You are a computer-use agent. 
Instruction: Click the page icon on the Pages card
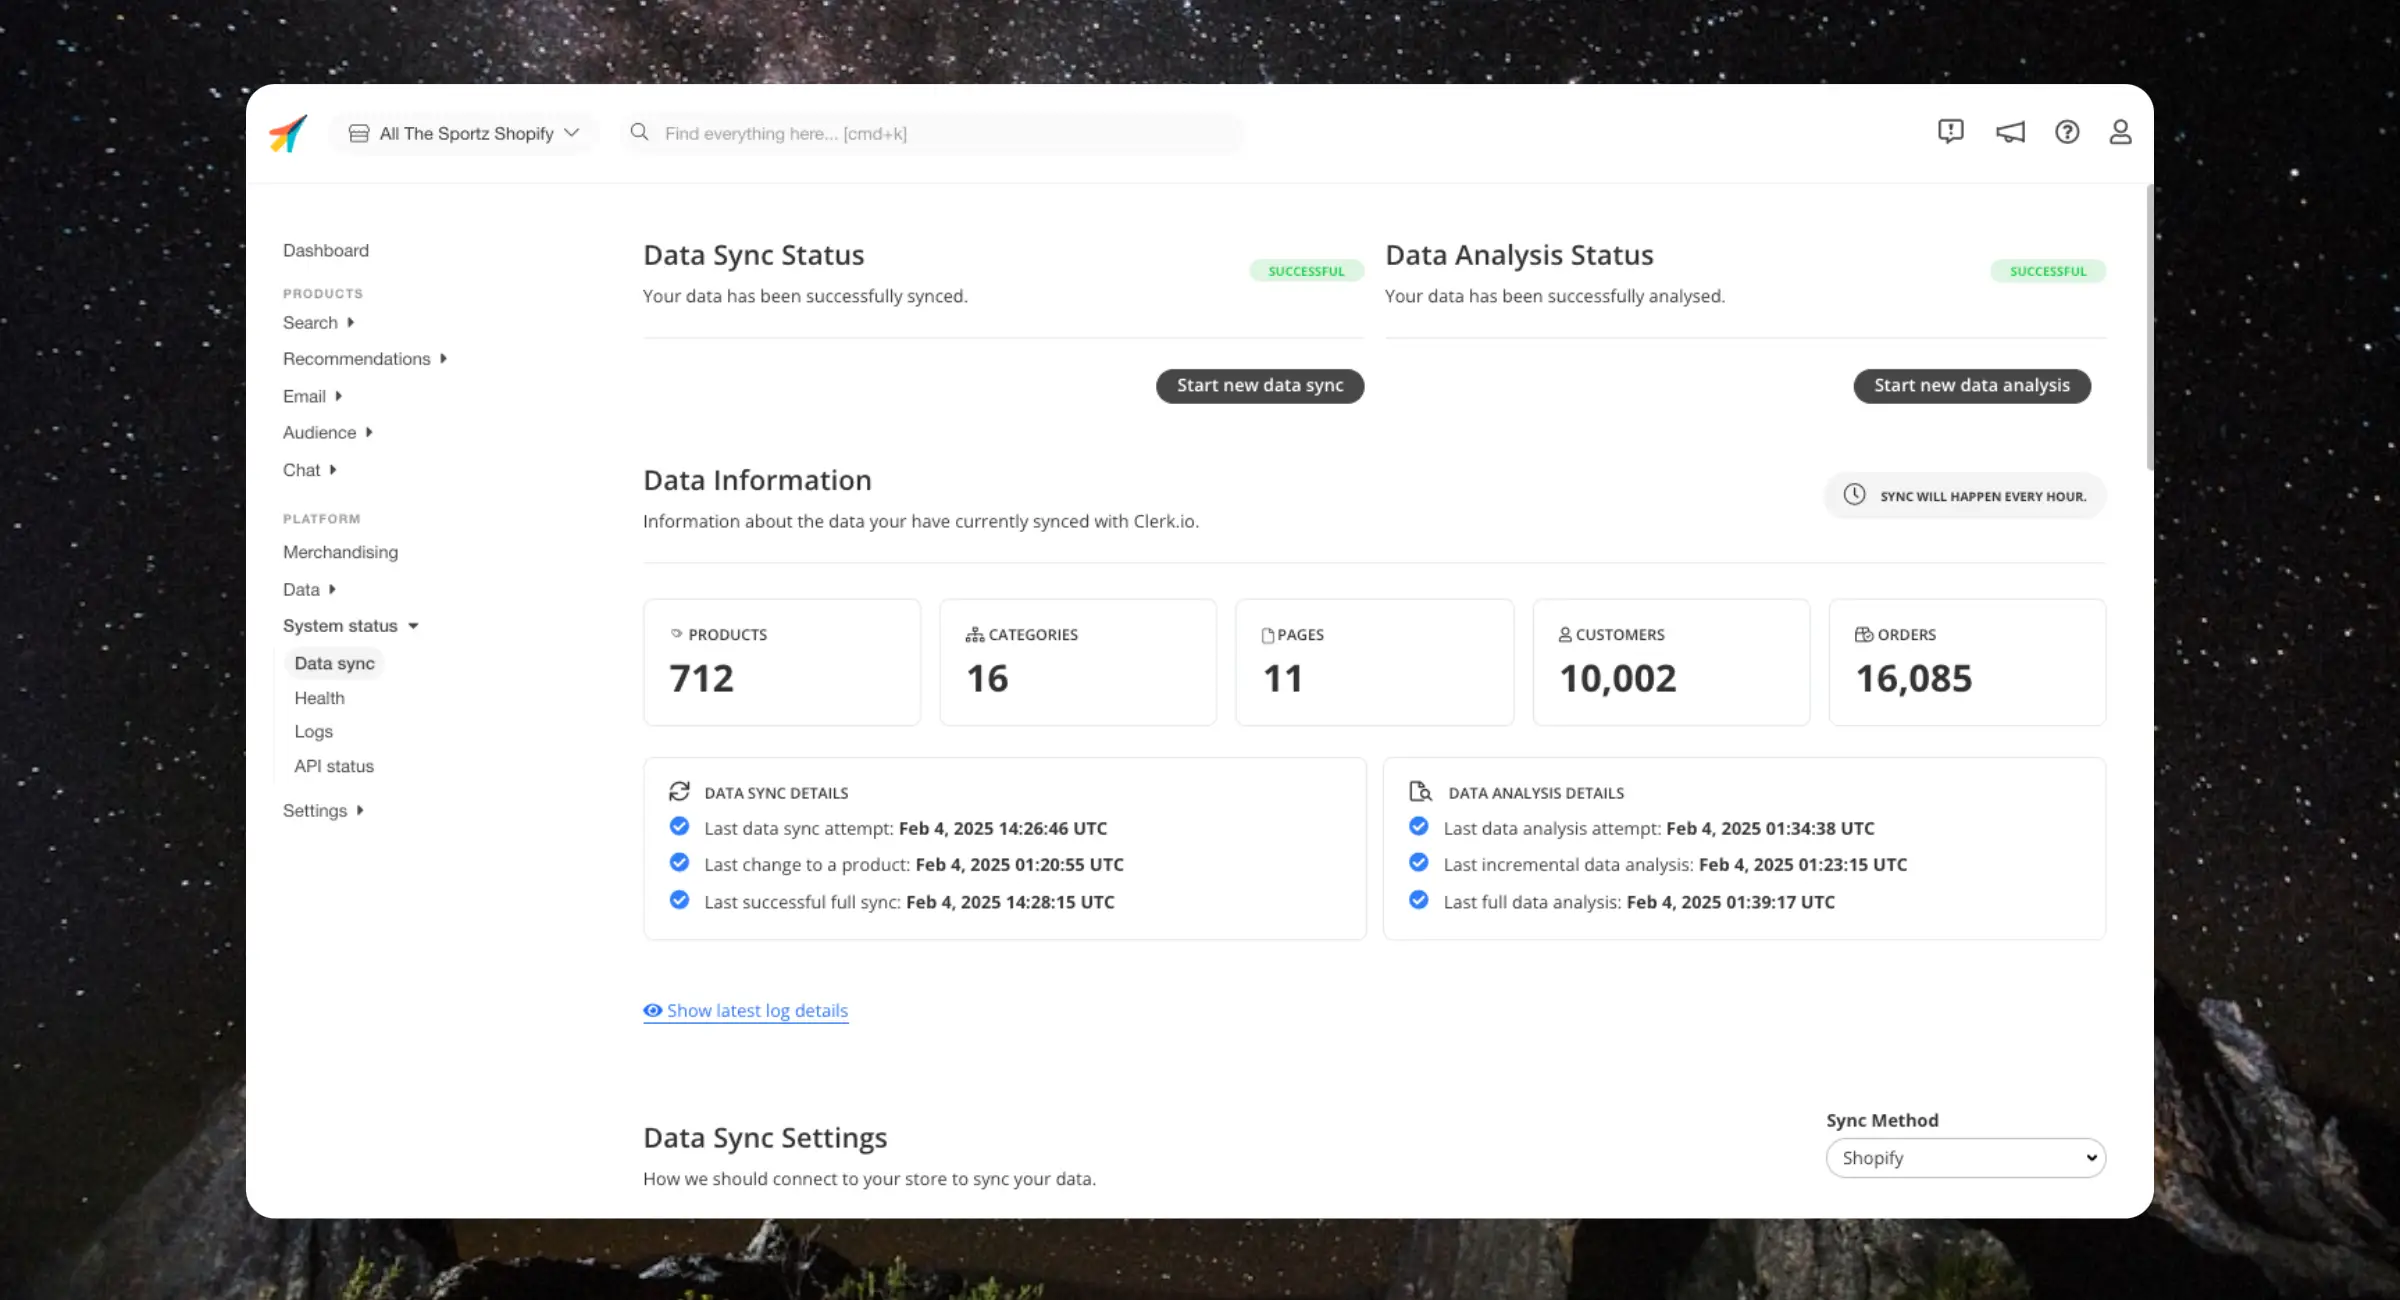1268,635
